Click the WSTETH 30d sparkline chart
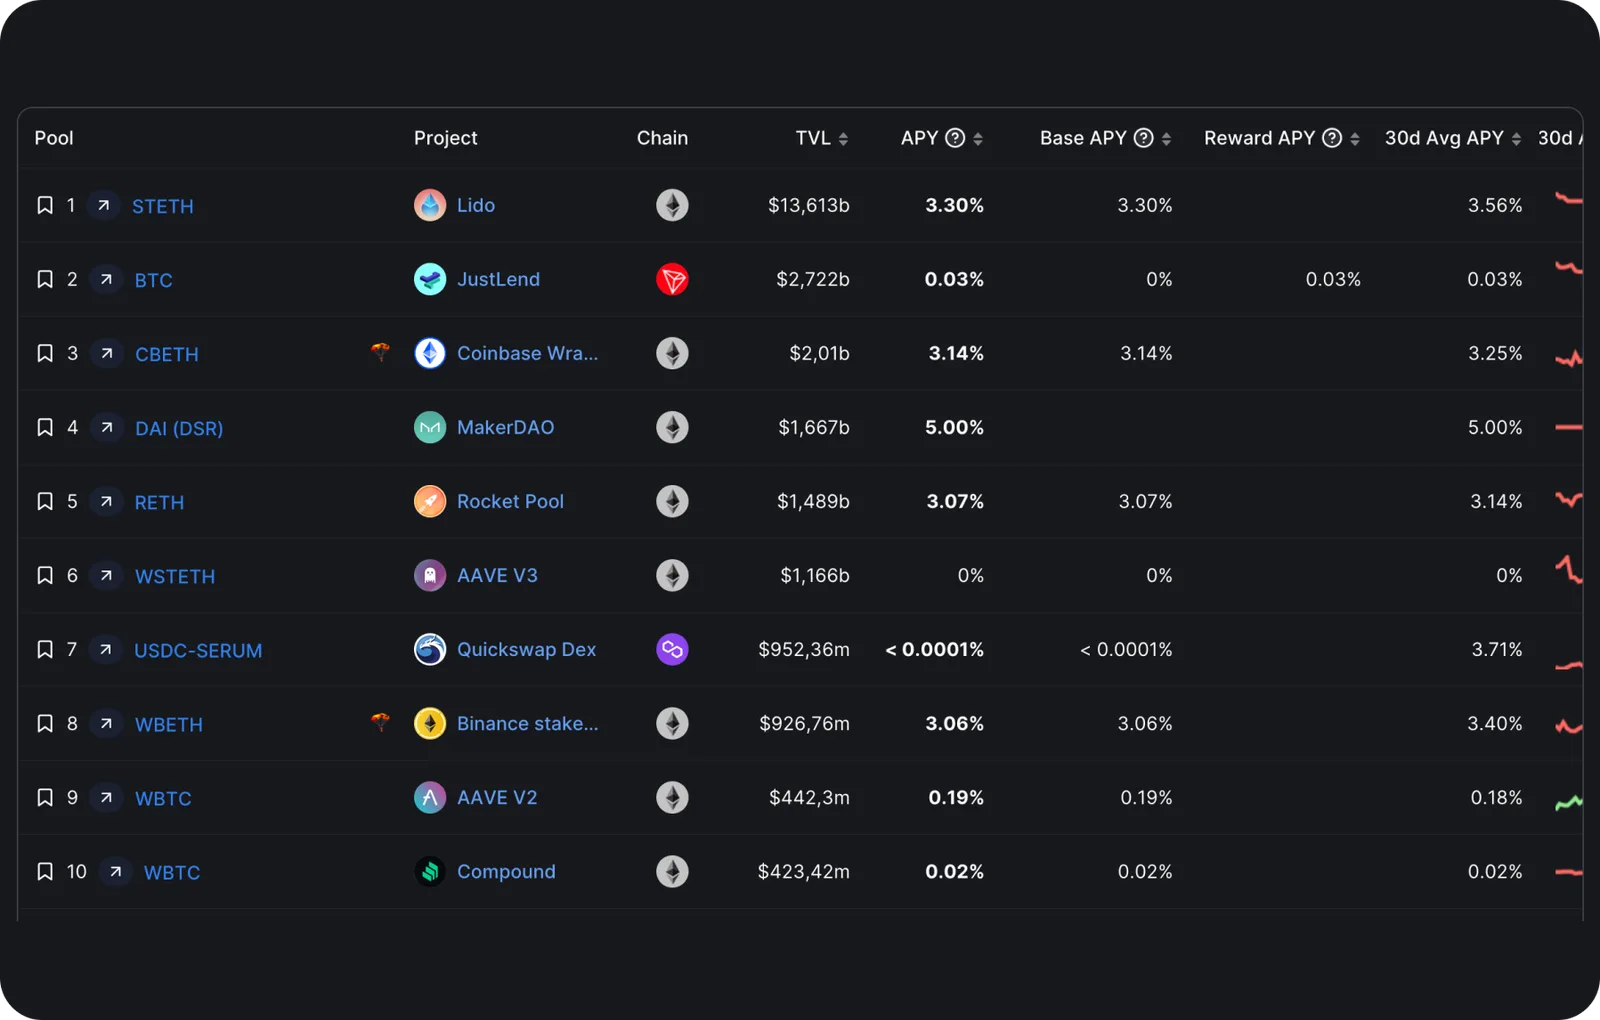 pyautogui.click(x=1569, y=570)
